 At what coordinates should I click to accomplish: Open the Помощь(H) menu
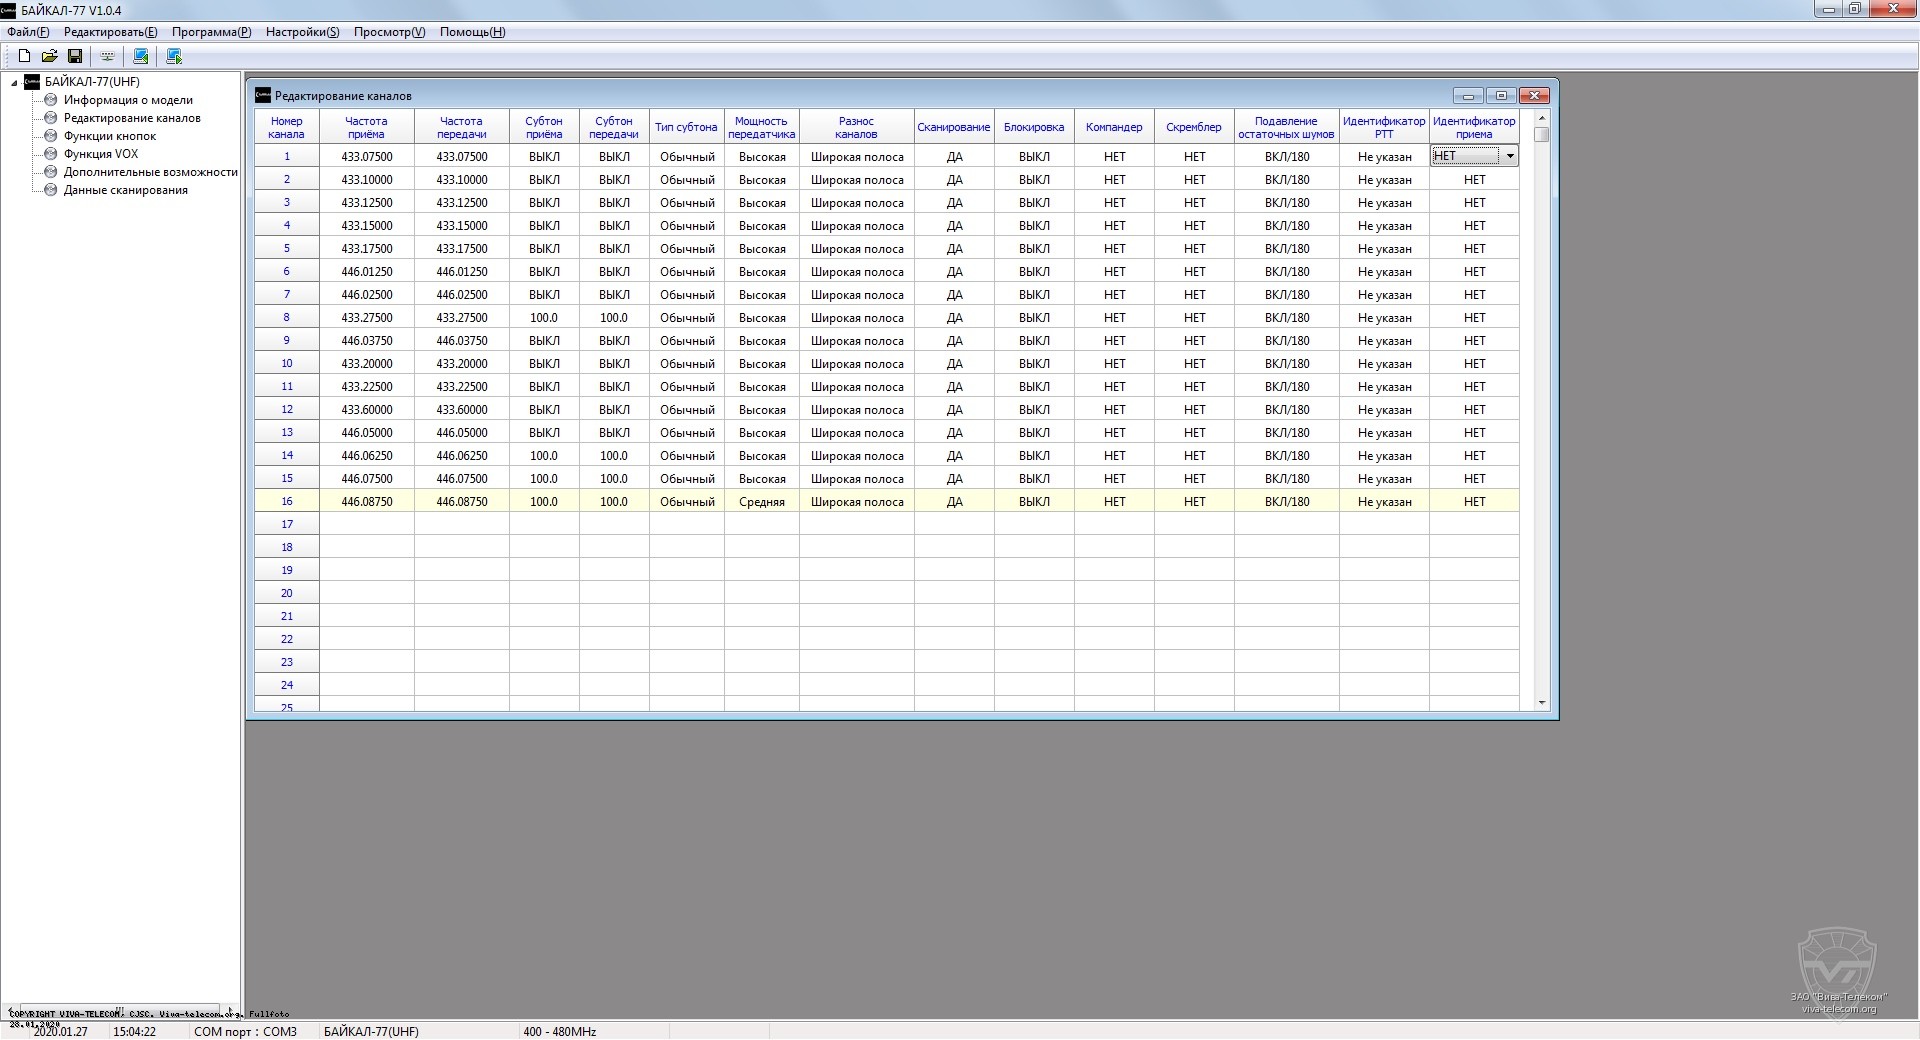[472, 32]
